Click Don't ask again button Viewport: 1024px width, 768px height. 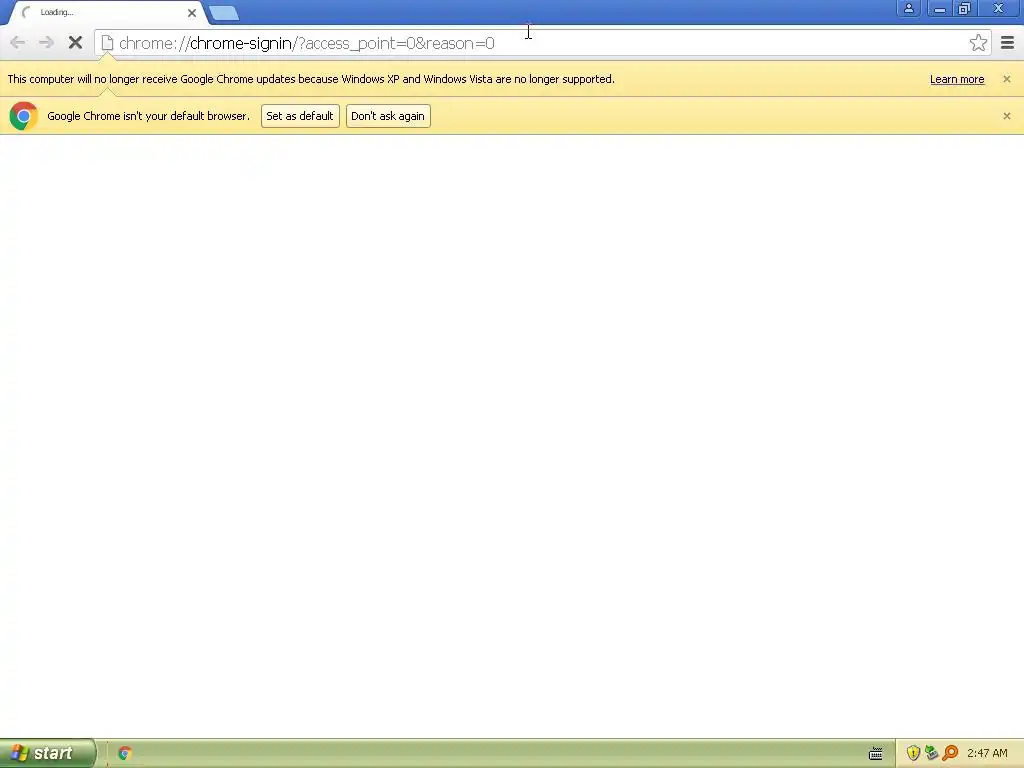point(388,116)
